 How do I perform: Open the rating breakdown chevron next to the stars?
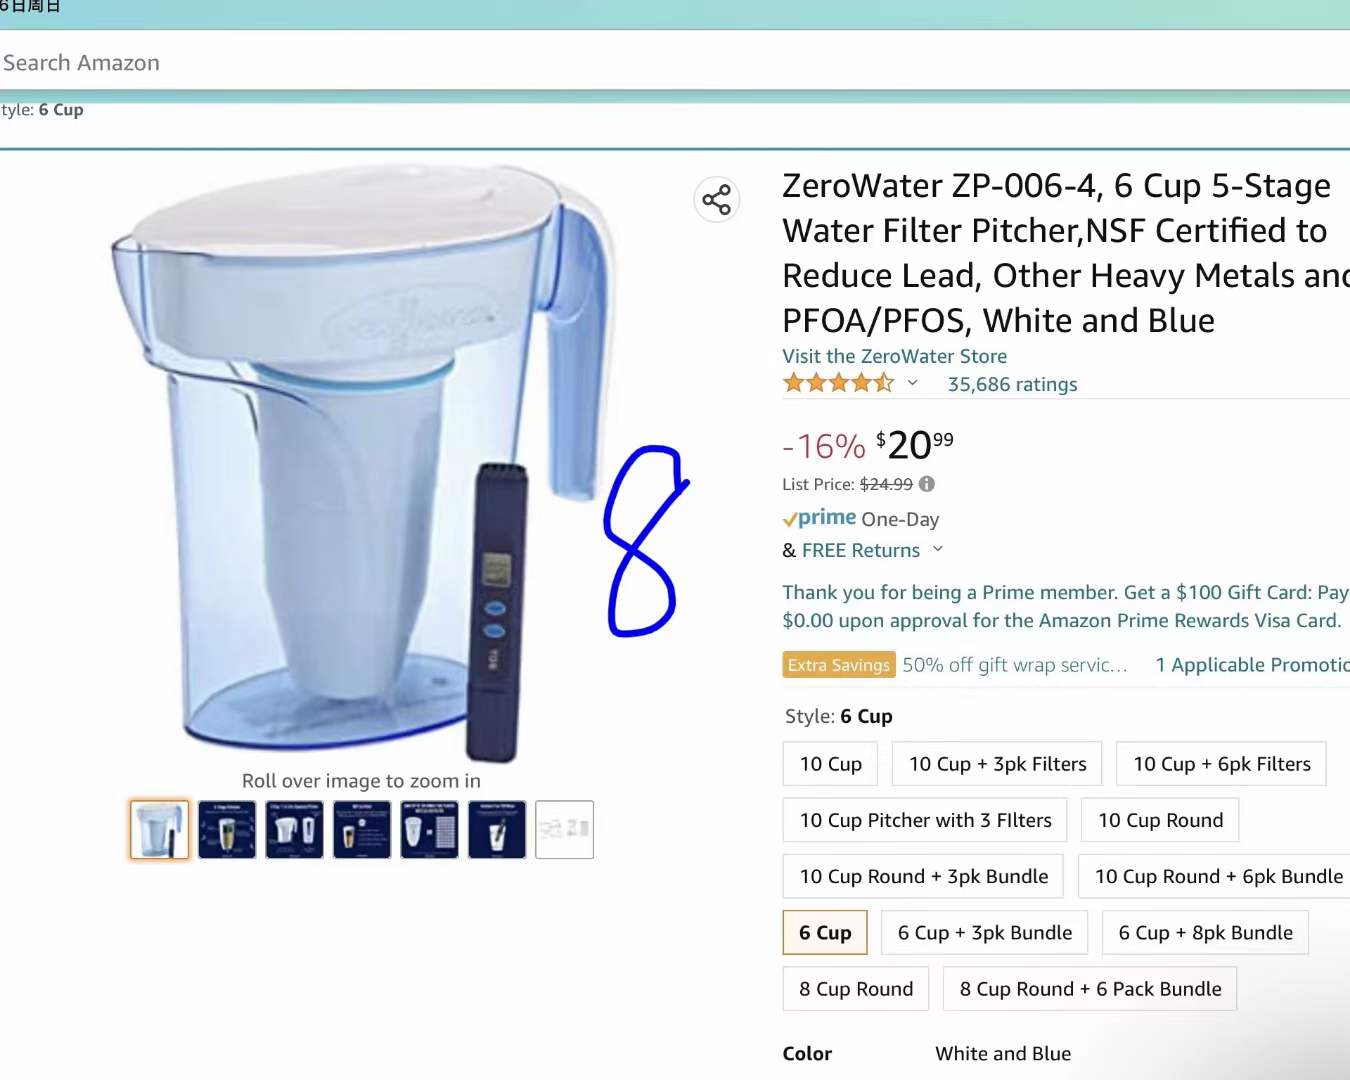click(912, 383)
